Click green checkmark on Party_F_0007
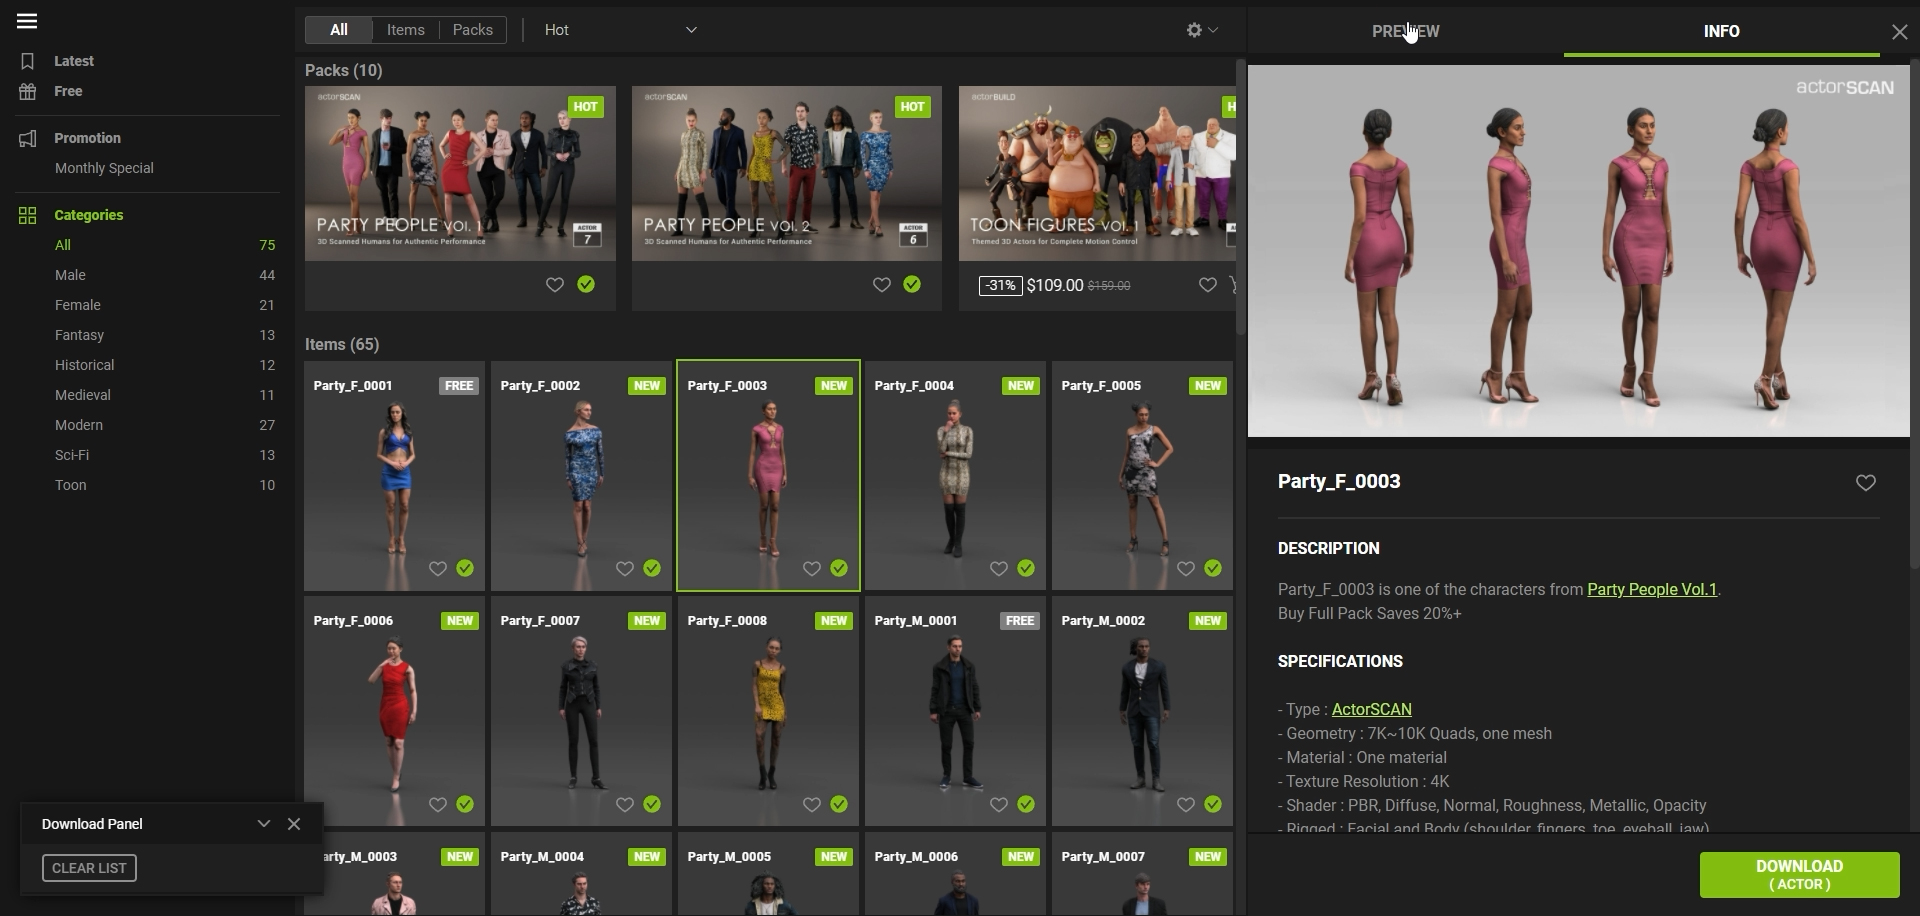The height and width of the screenshot is (916, 1920). [652, 805]
